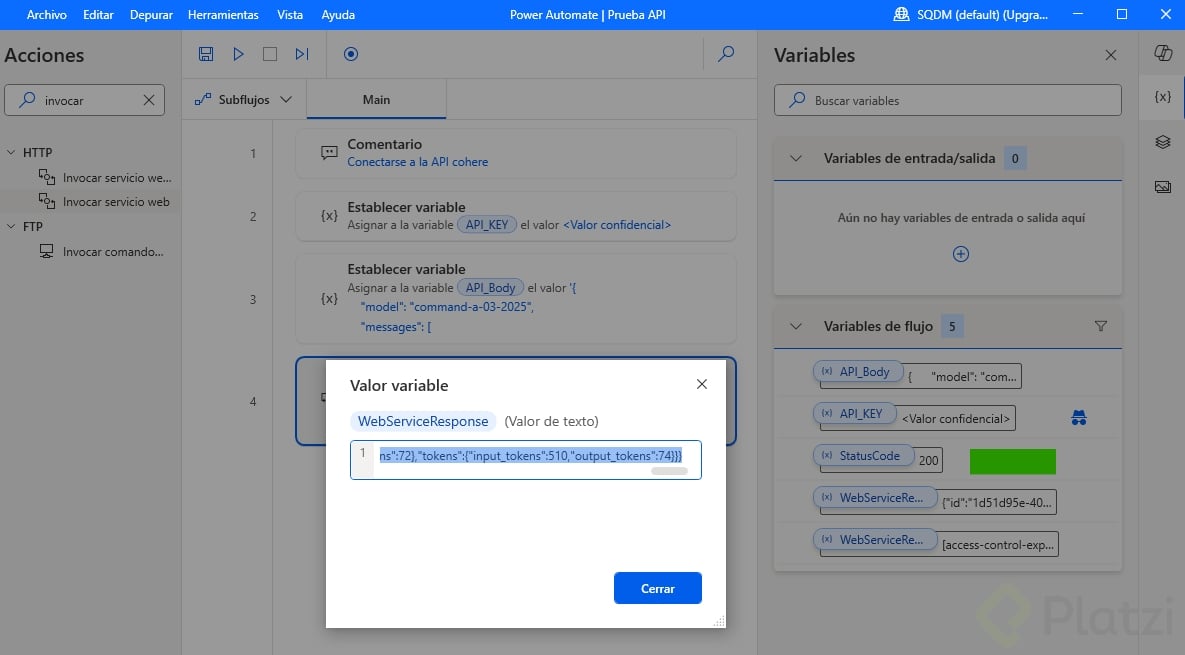Open the Herramientas menu
This screenshot has height=655, width=1185.
[x=223, y=14]
